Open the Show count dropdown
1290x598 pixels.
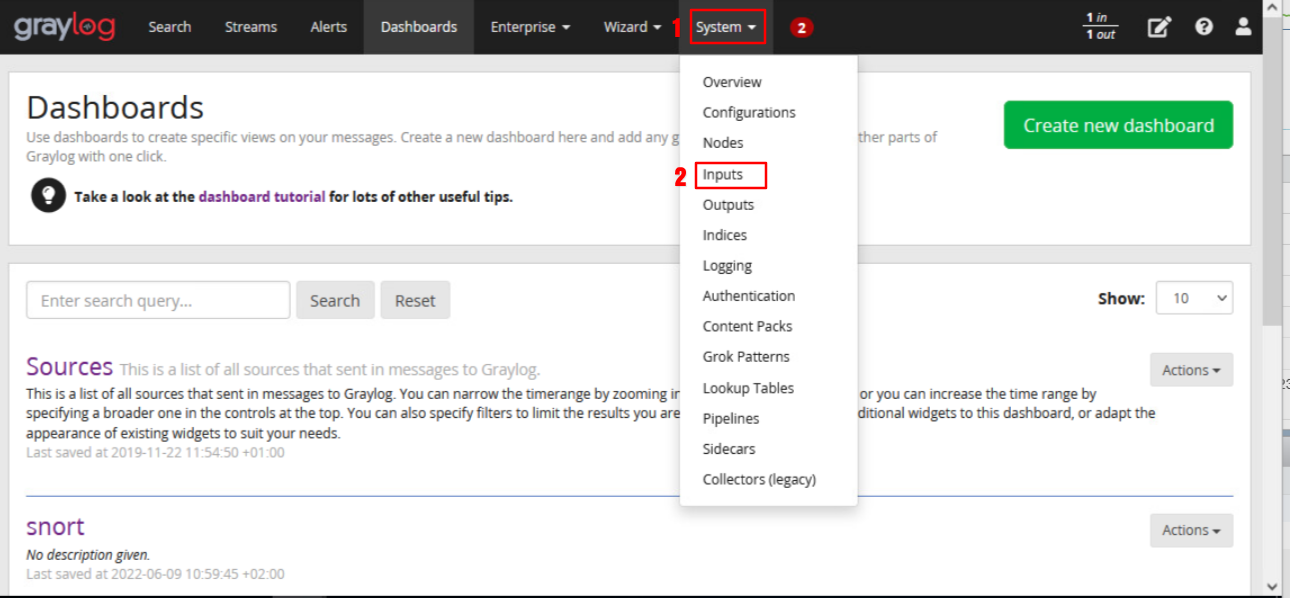pyautogui.click(x=1194, y=298)
